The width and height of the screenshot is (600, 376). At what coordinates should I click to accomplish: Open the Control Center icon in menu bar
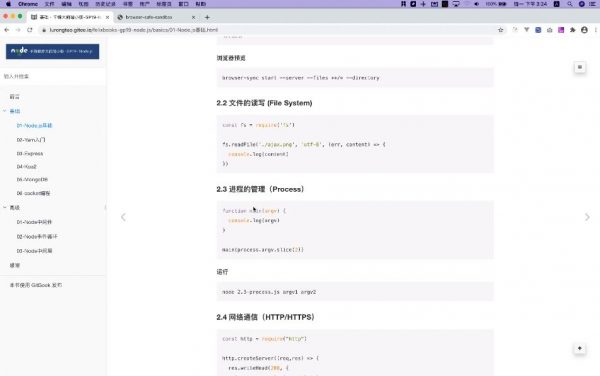[593, 4]
